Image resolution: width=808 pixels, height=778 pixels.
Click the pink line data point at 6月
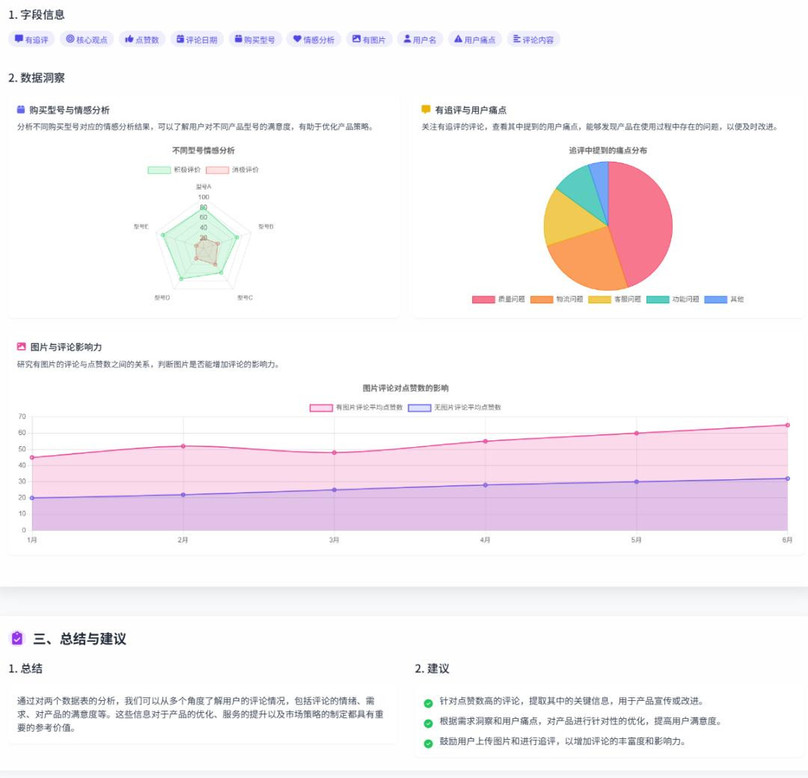point(787,425)
